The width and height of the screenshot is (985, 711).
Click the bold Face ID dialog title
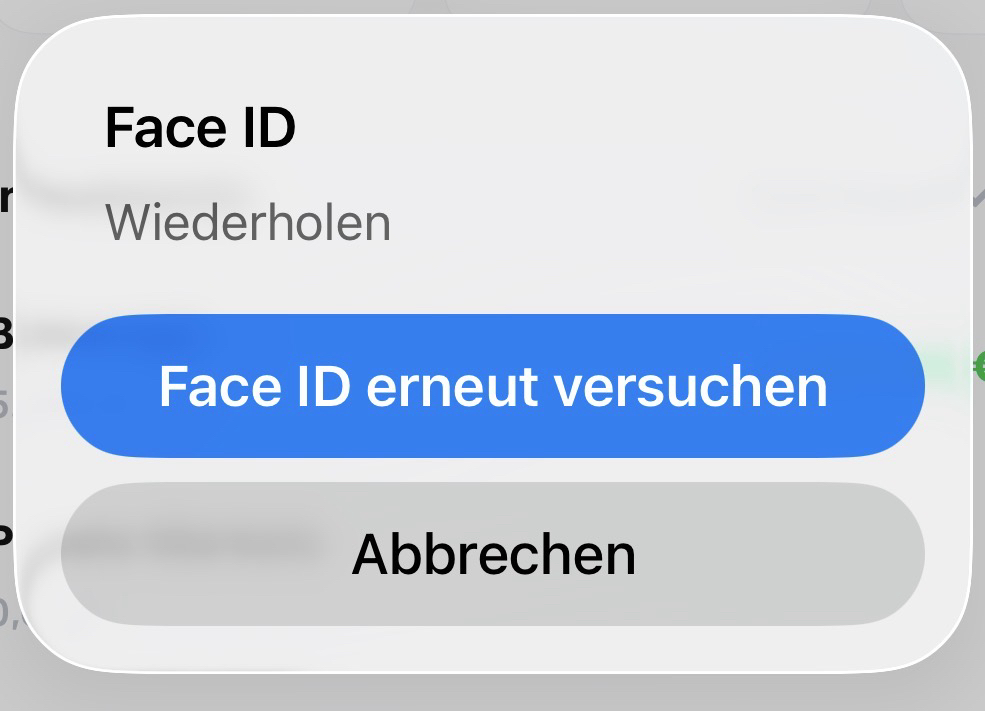coord(200,128)
